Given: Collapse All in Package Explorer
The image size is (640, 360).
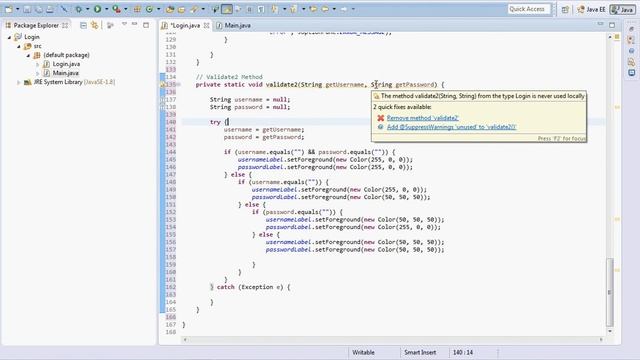Looking at the screenshot, I should 83,25.
